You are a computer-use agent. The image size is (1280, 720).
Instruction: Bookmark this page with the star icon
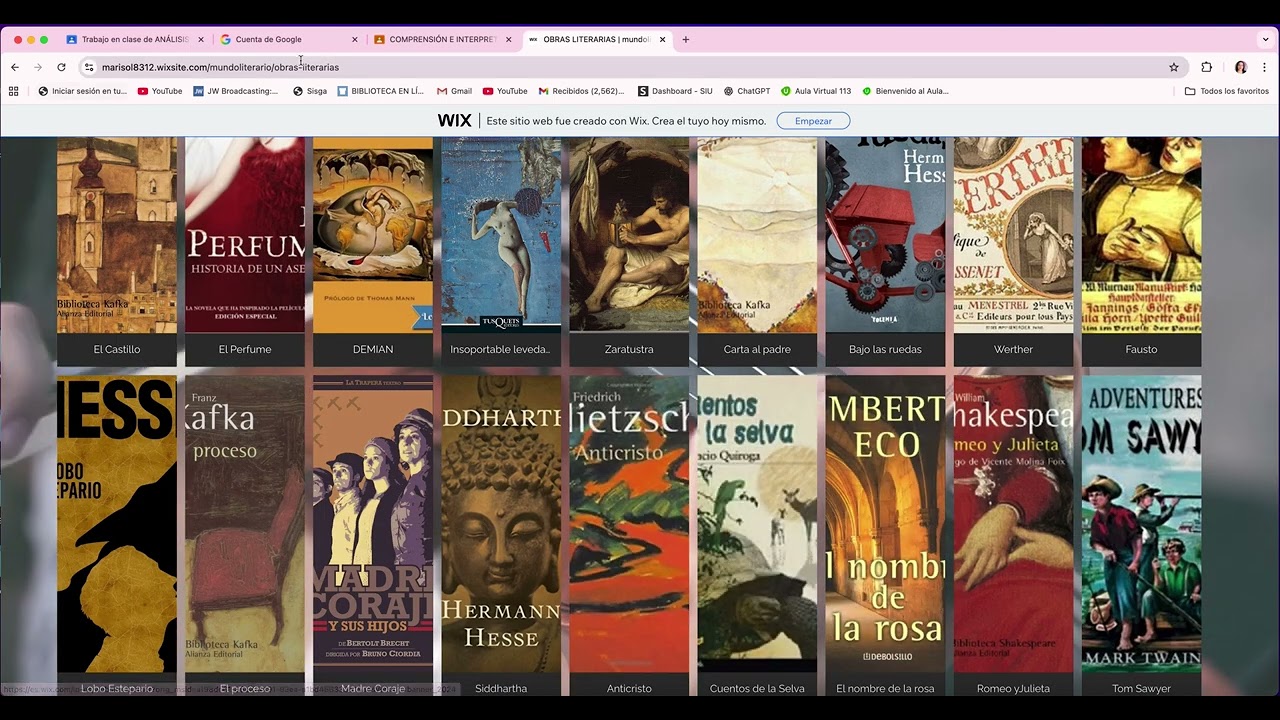pos(1174,67)
